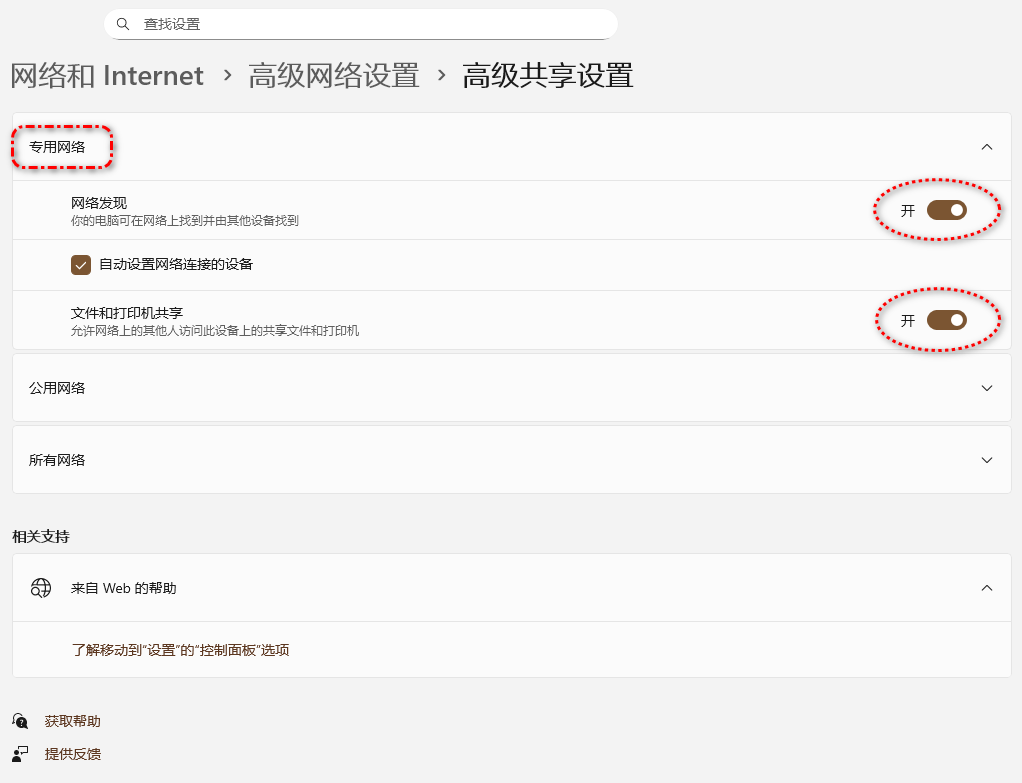The image size is (1022, 783).
Task: Click the 提供反馈 person icon
Action: point(20,754)
